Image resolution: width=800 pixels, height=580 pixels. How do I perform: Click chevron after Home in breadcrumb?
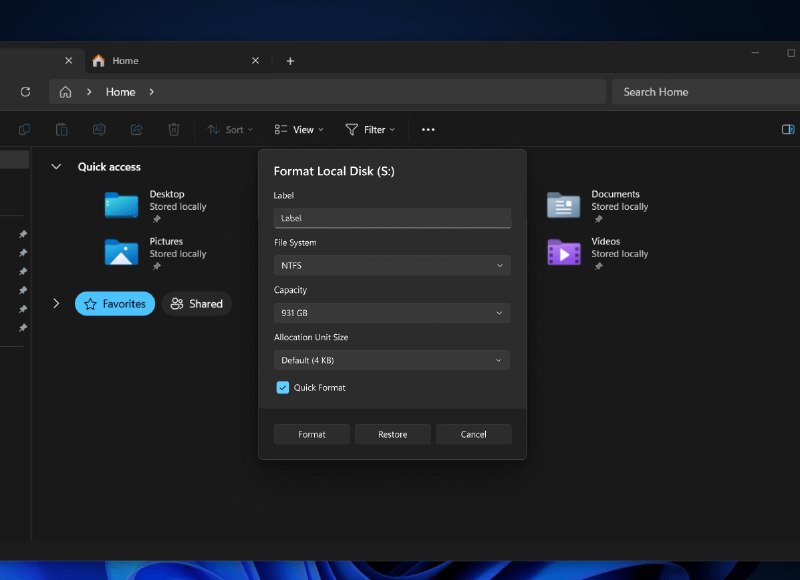tap(152, 92)
